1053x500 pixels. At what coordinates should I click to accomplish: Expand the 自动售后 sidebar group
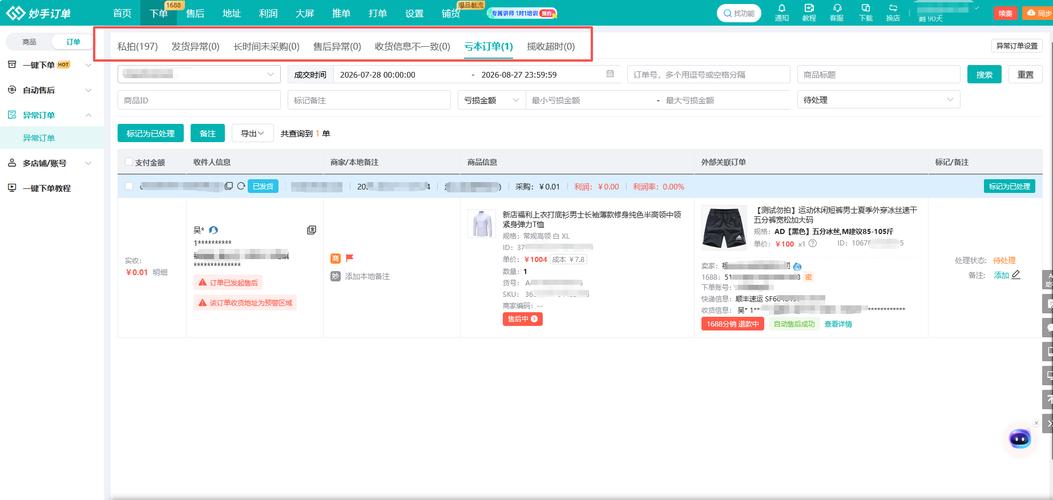pyautogui.click(x=89, y=89)
